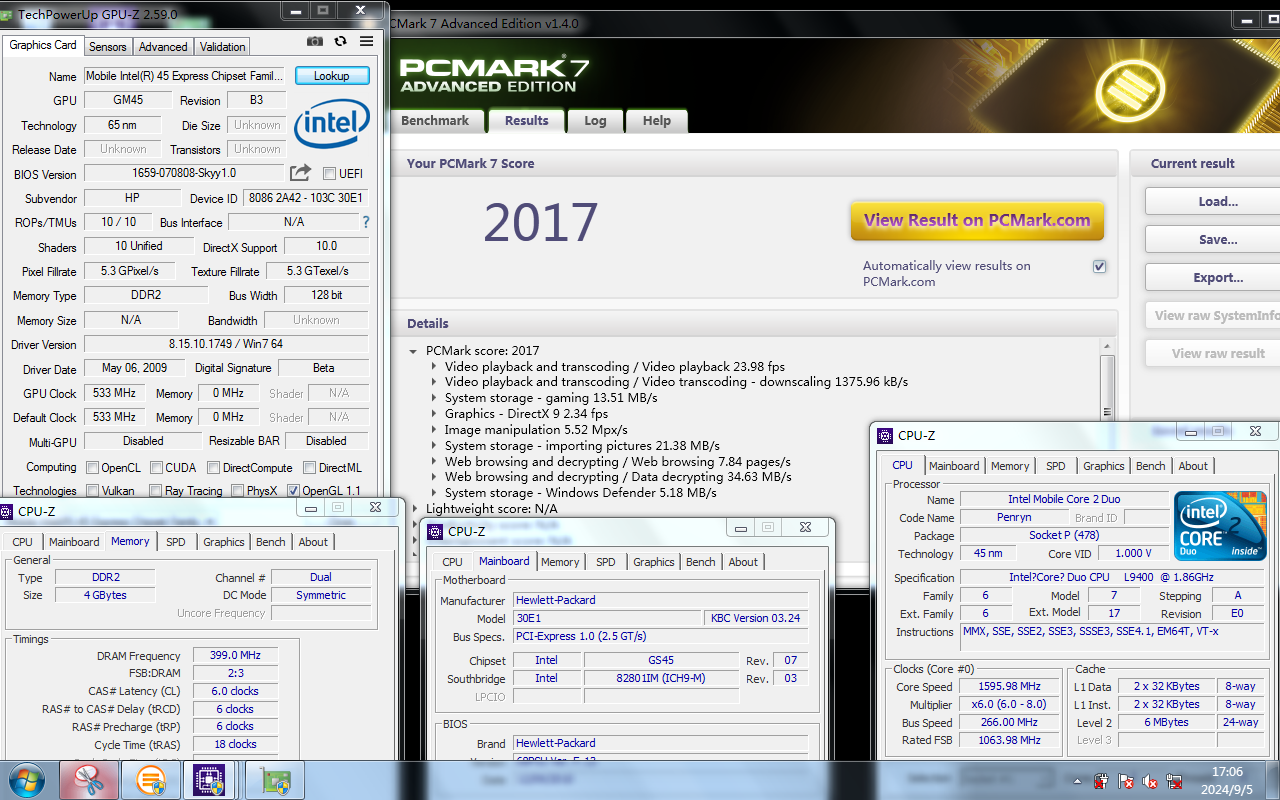1280x800 pixels.
Task: Toggle the UEFI checkbox in GPU-Z
Action: click(329, 174)
